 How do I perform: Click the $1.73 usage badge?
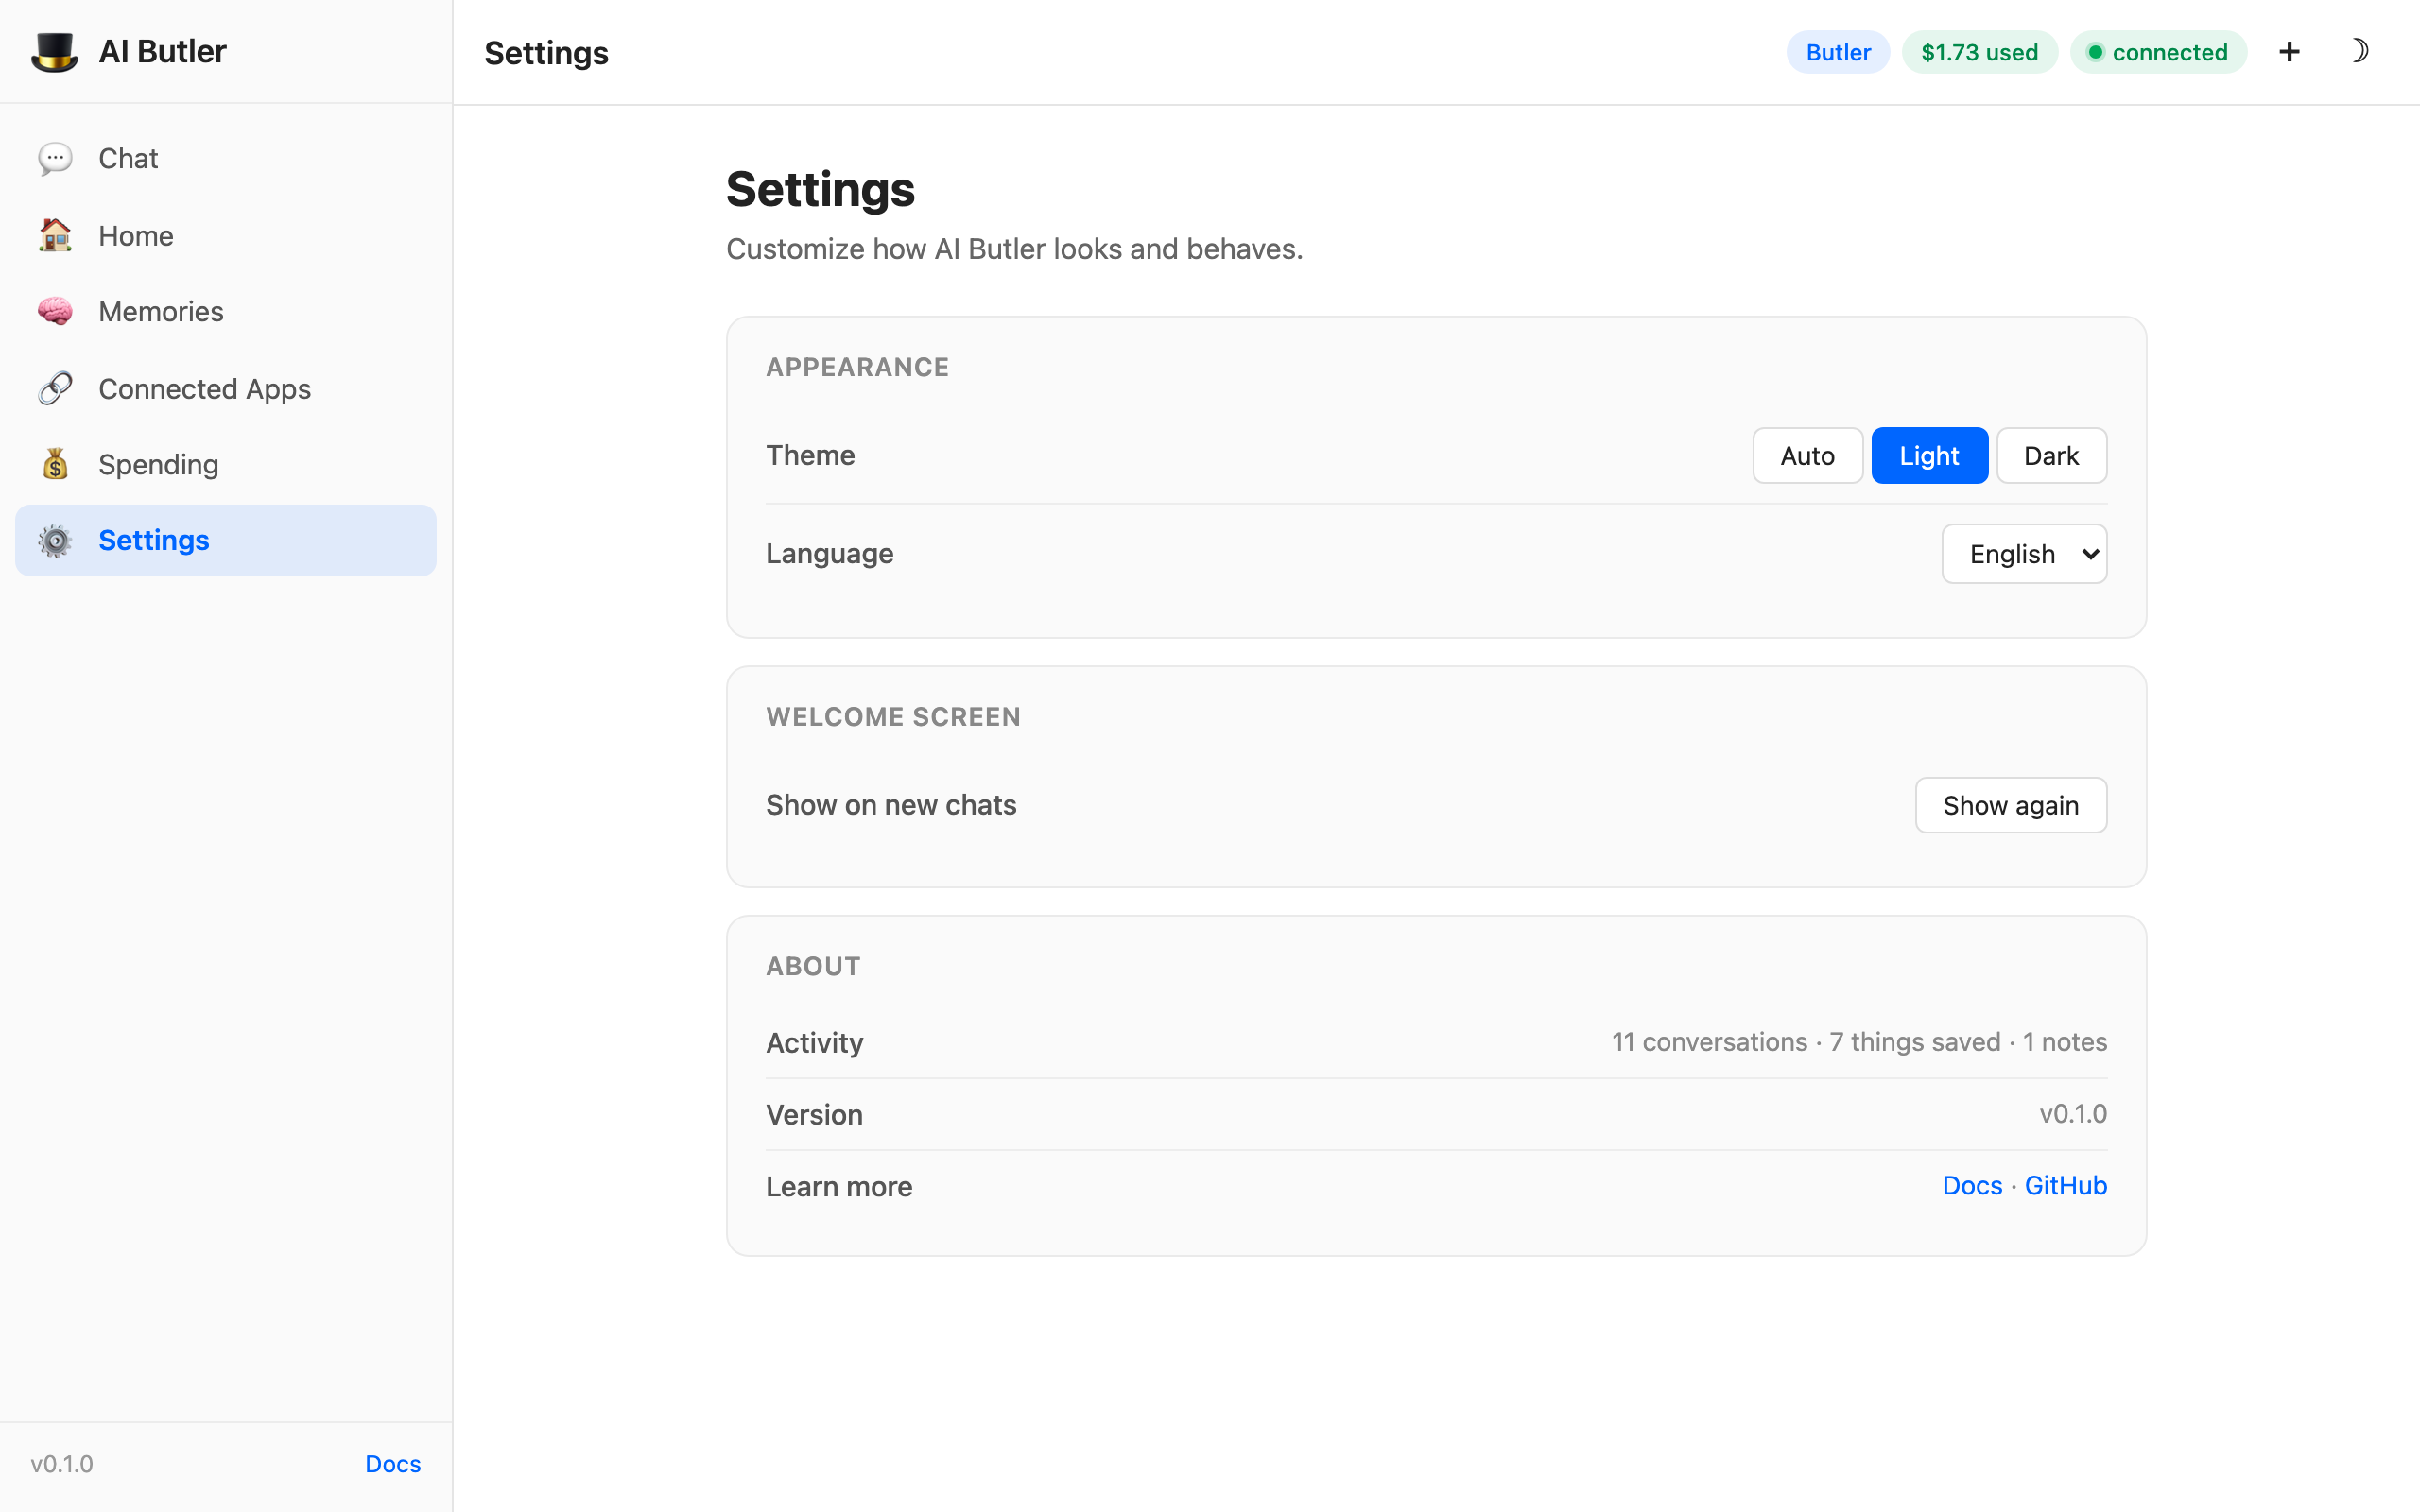(1979, 51)
